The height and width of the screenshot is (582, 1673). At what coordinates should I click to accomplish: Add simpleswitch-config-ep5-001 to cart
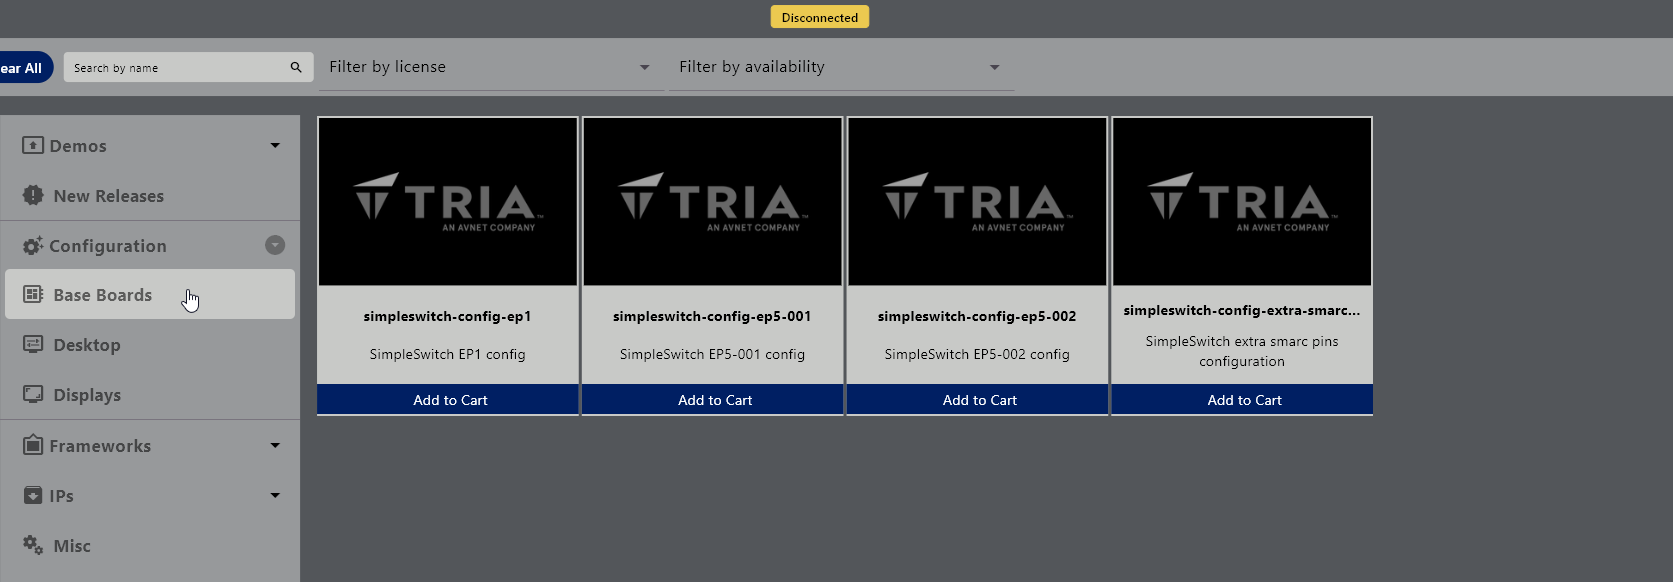pos(713,399)
